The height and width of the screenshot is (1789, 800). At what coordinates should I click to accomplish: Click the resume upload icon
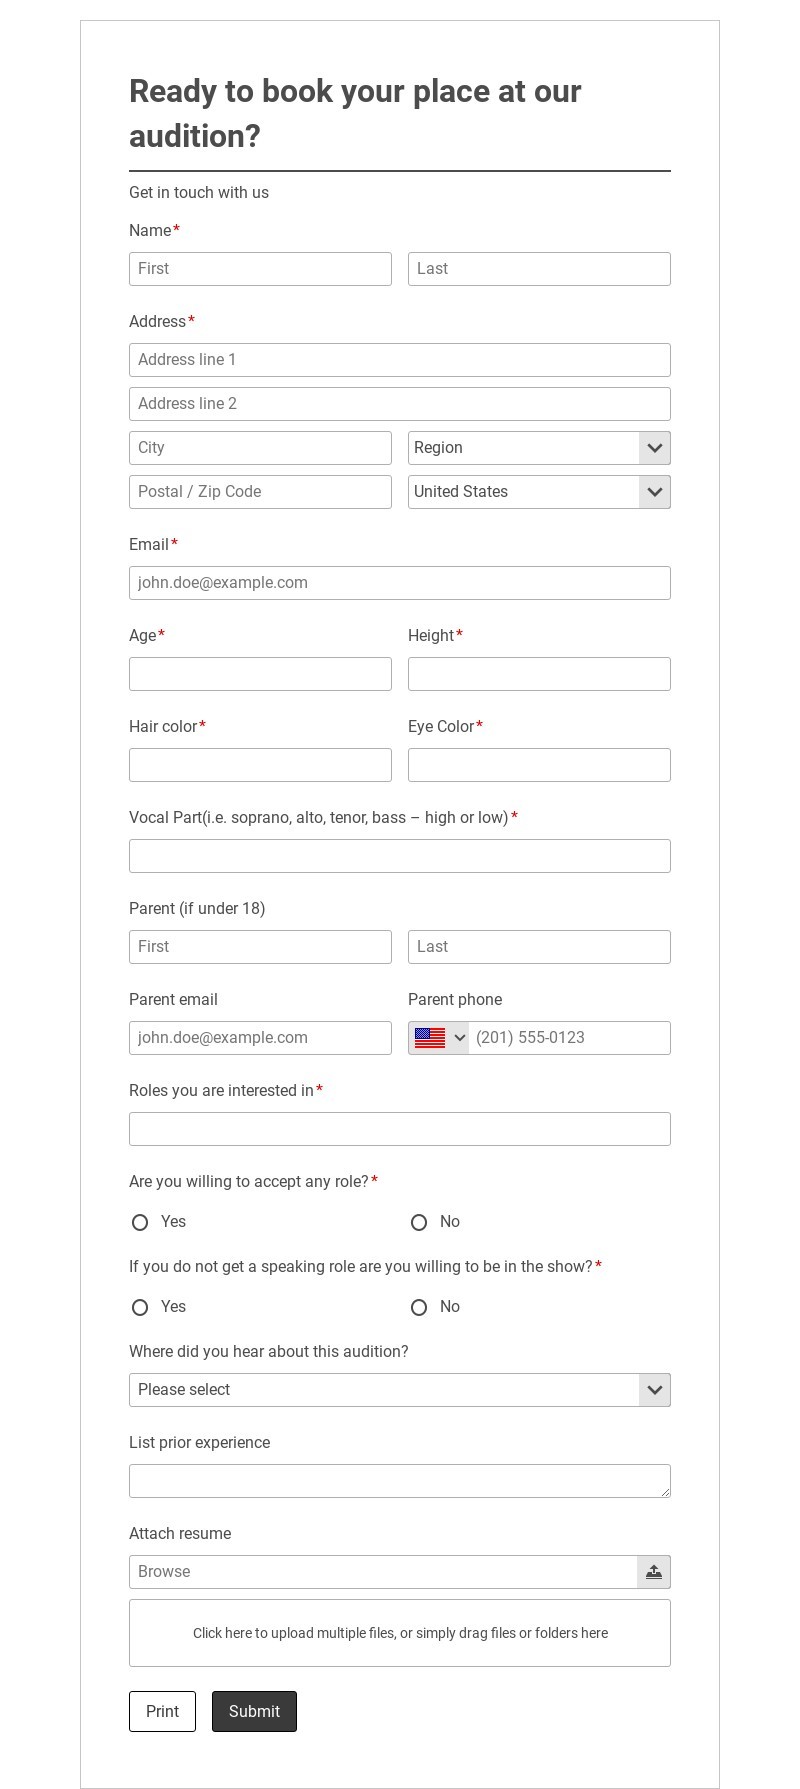pos(653,1572)
